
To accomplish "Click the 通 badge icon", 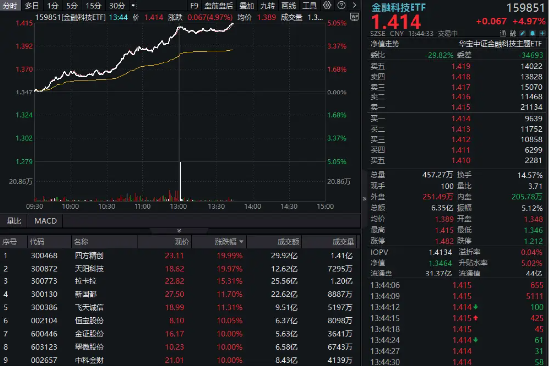I will (503, 33).
